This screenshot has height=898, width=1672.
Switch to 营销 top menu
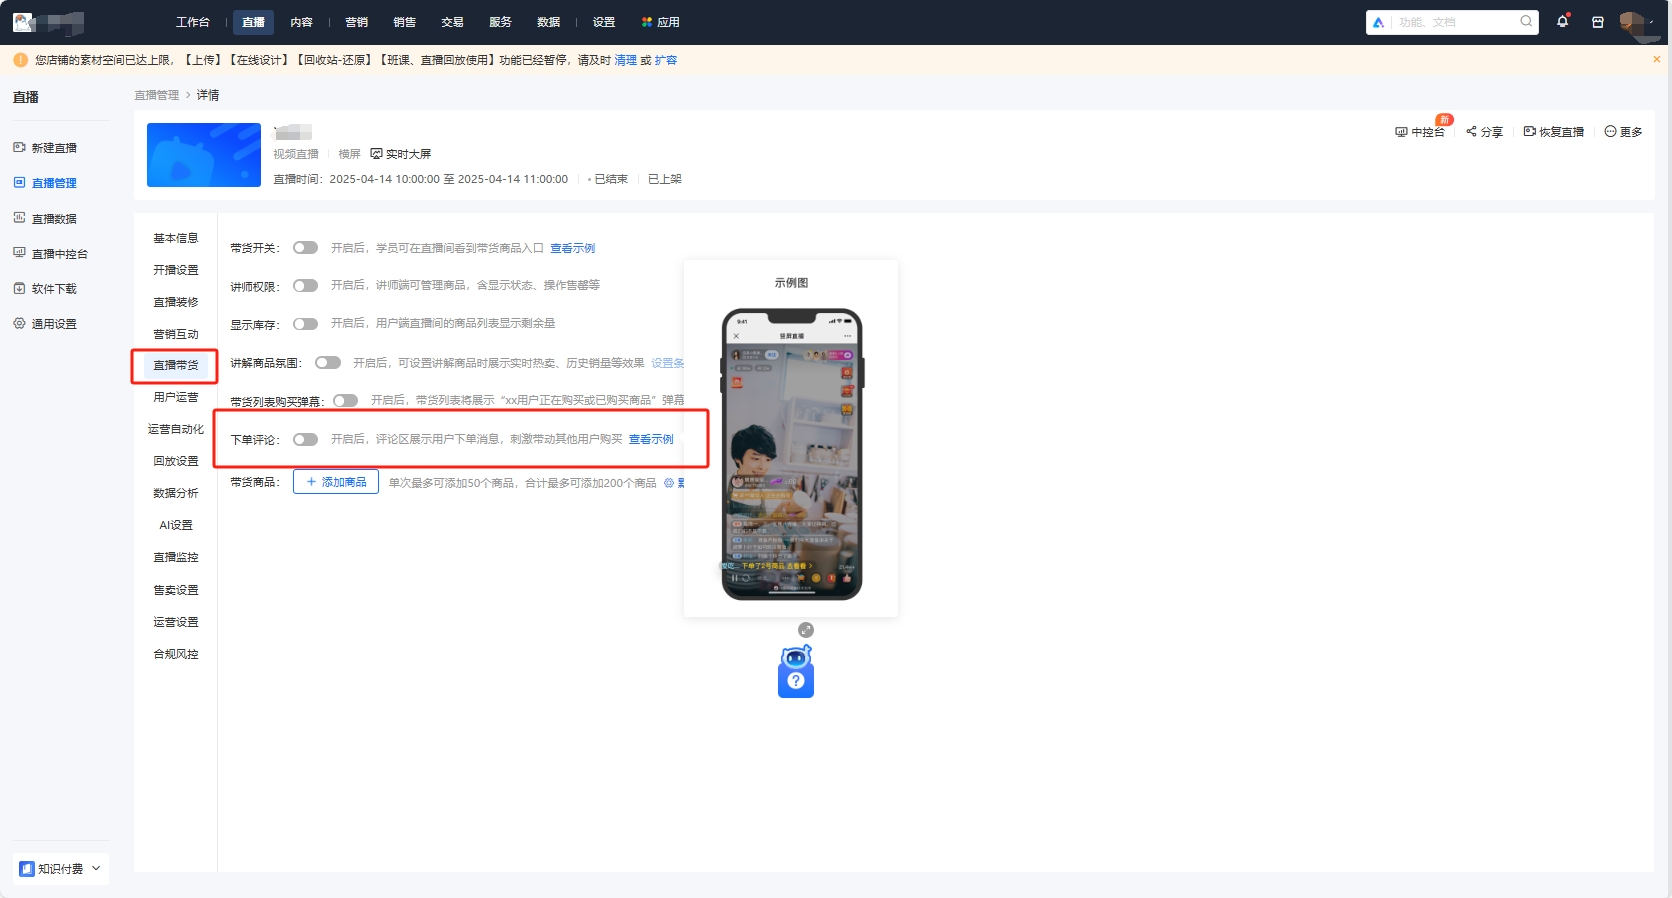[x=356, y=22]
